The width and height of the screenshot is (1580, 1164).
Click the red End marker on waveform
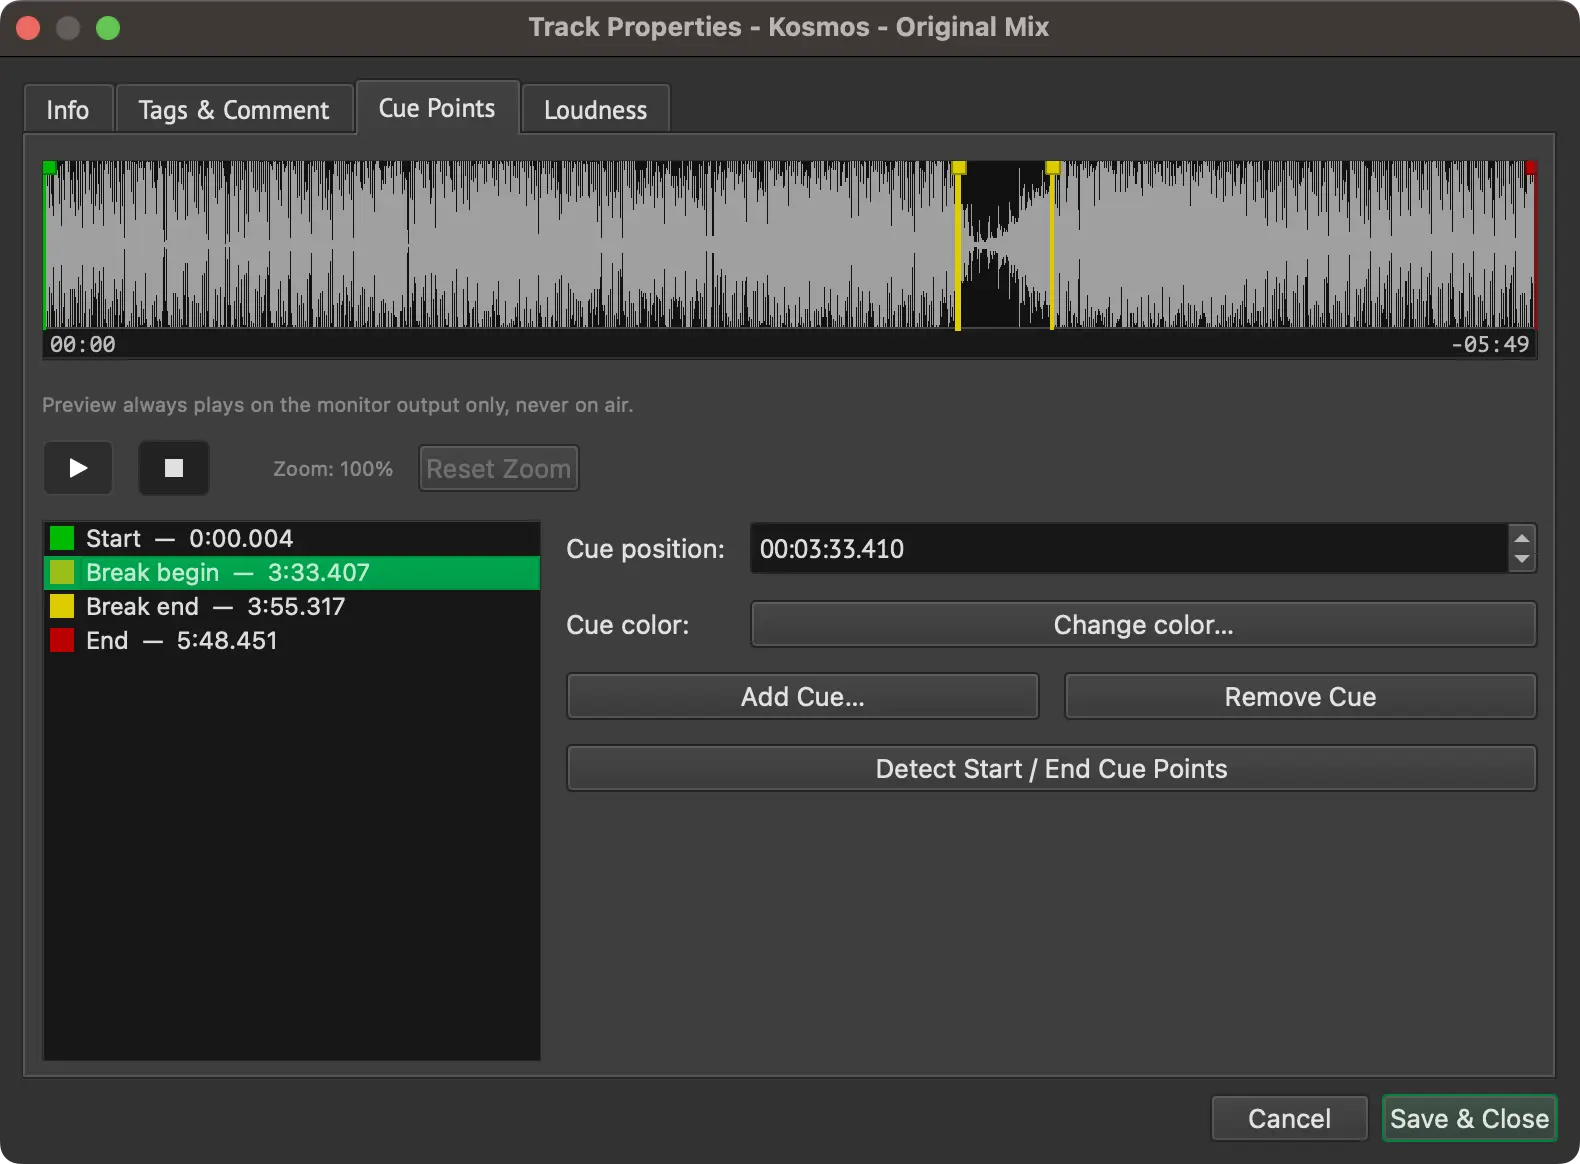[x=1531, y=168]
